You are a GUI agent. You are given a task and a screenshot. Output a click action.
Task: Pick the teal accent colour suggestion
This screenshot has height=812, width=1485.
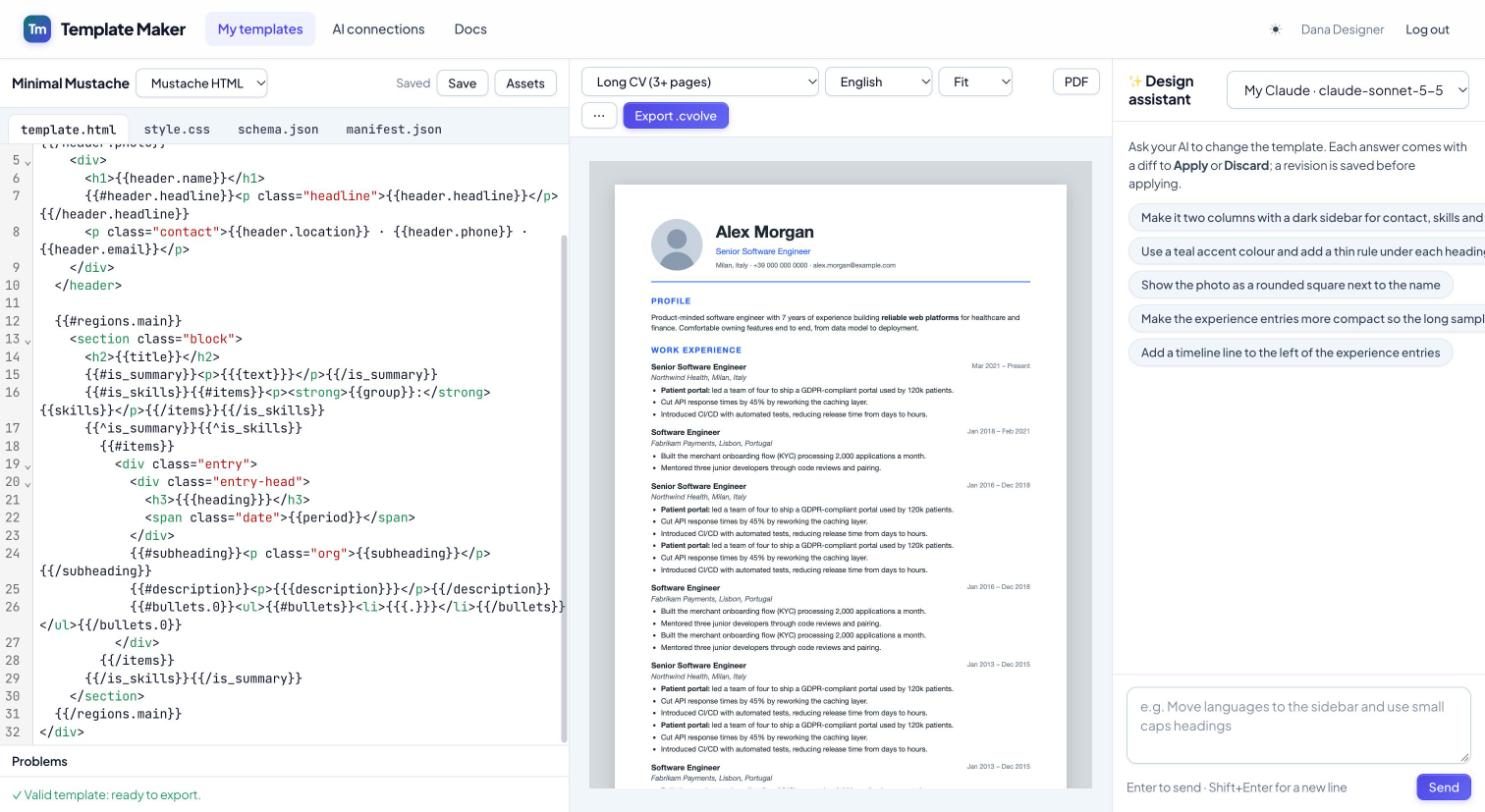tap(1307, 252)
